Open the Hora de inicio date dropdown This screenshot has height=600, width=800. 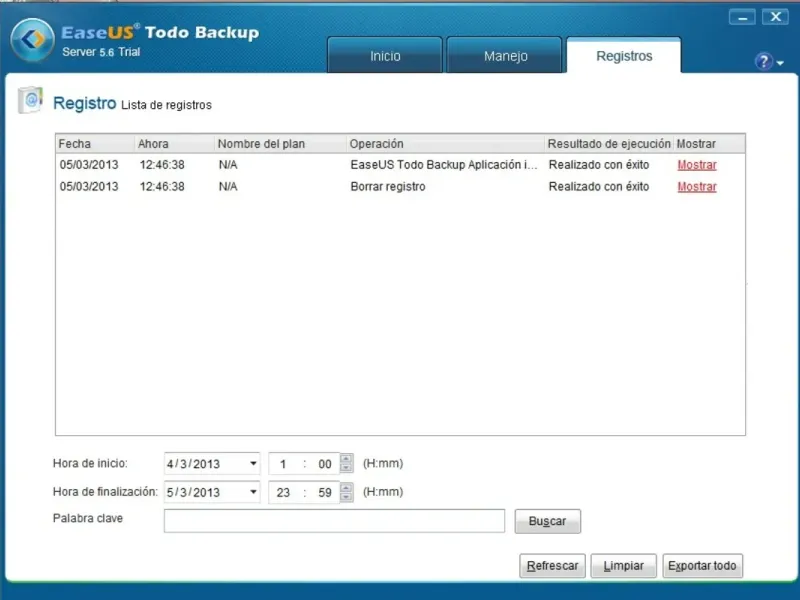253,463
